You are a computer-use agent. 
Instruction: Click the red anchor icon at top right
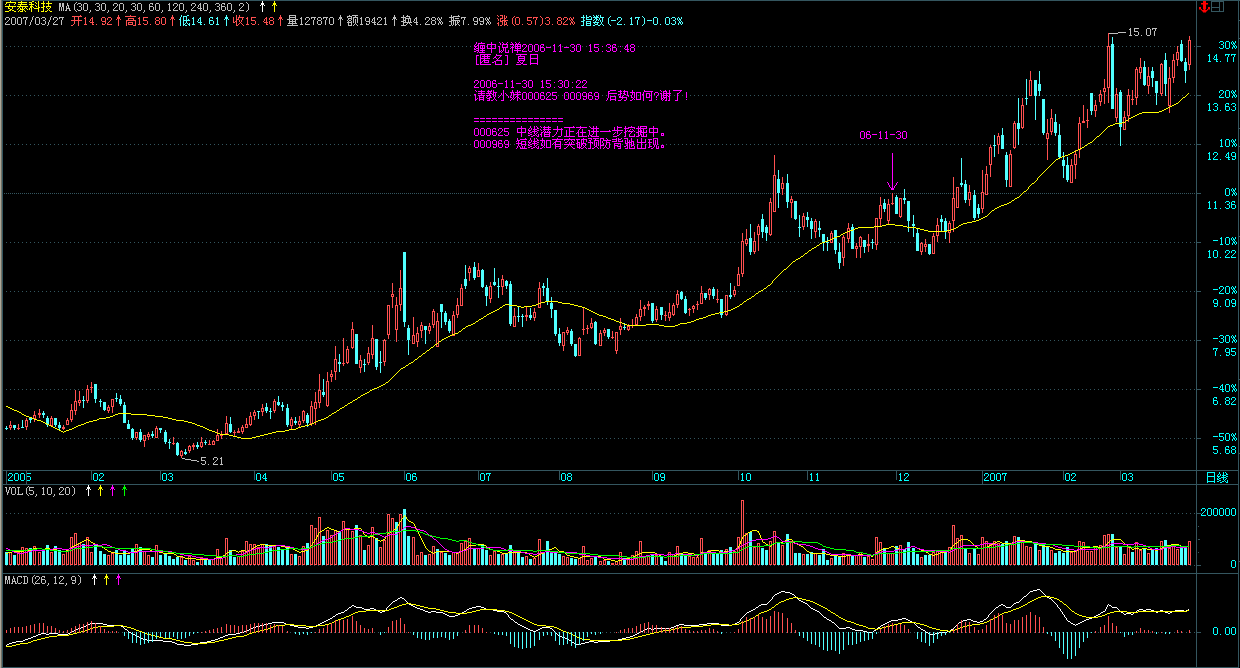(1205, 7)
